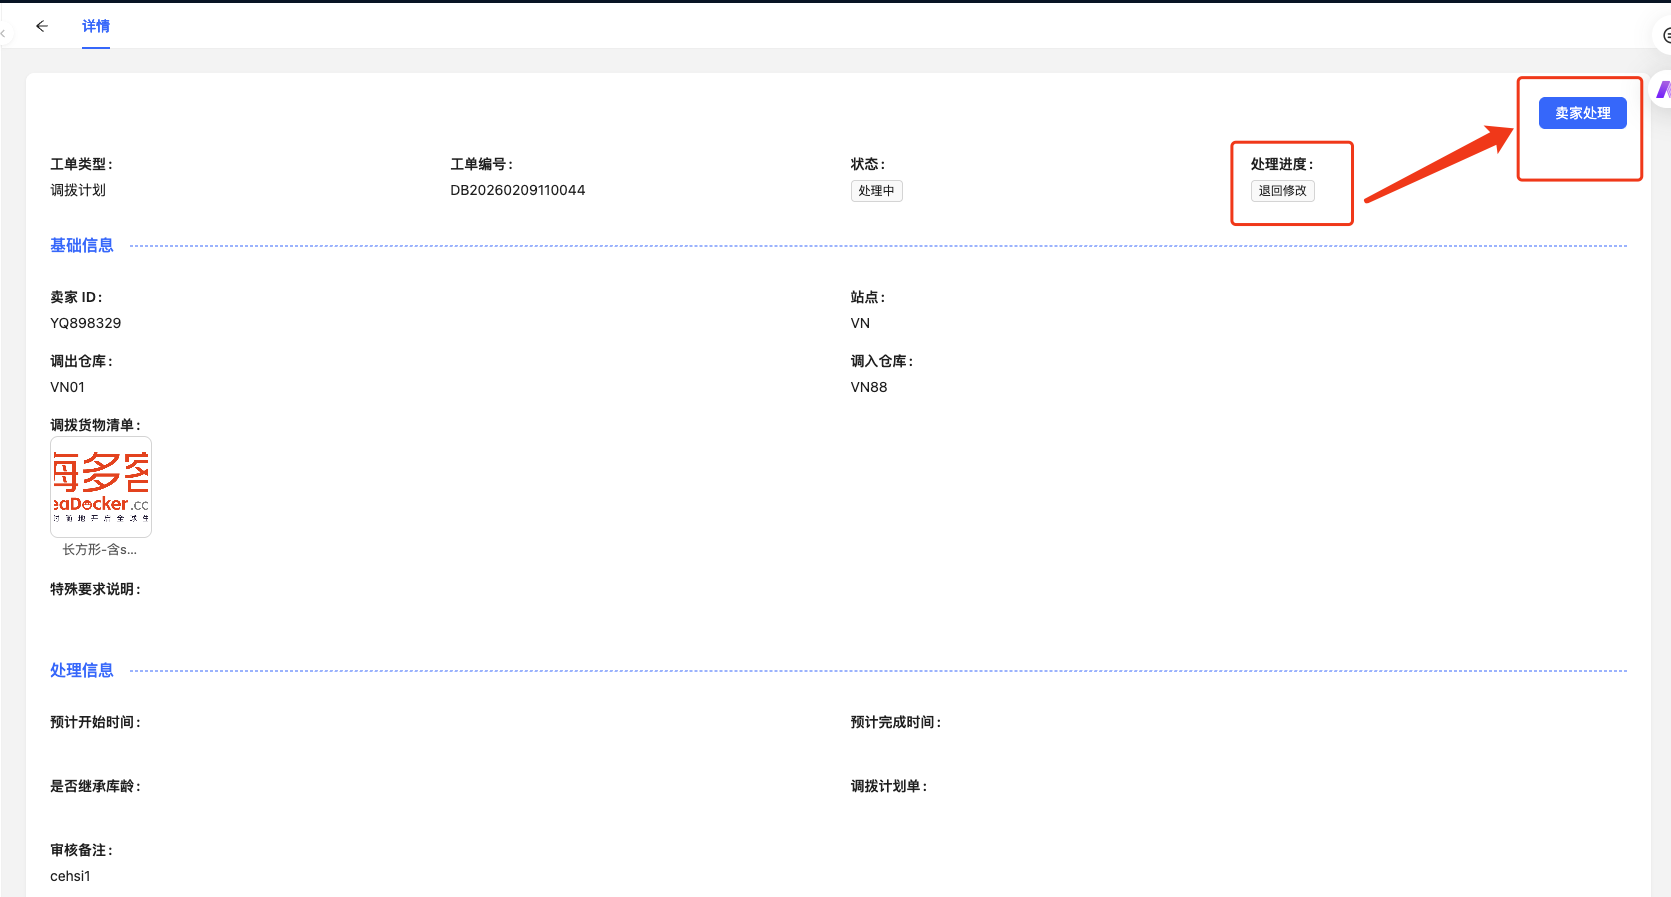Click the 处理中 status tag

[x=876, y=191]
